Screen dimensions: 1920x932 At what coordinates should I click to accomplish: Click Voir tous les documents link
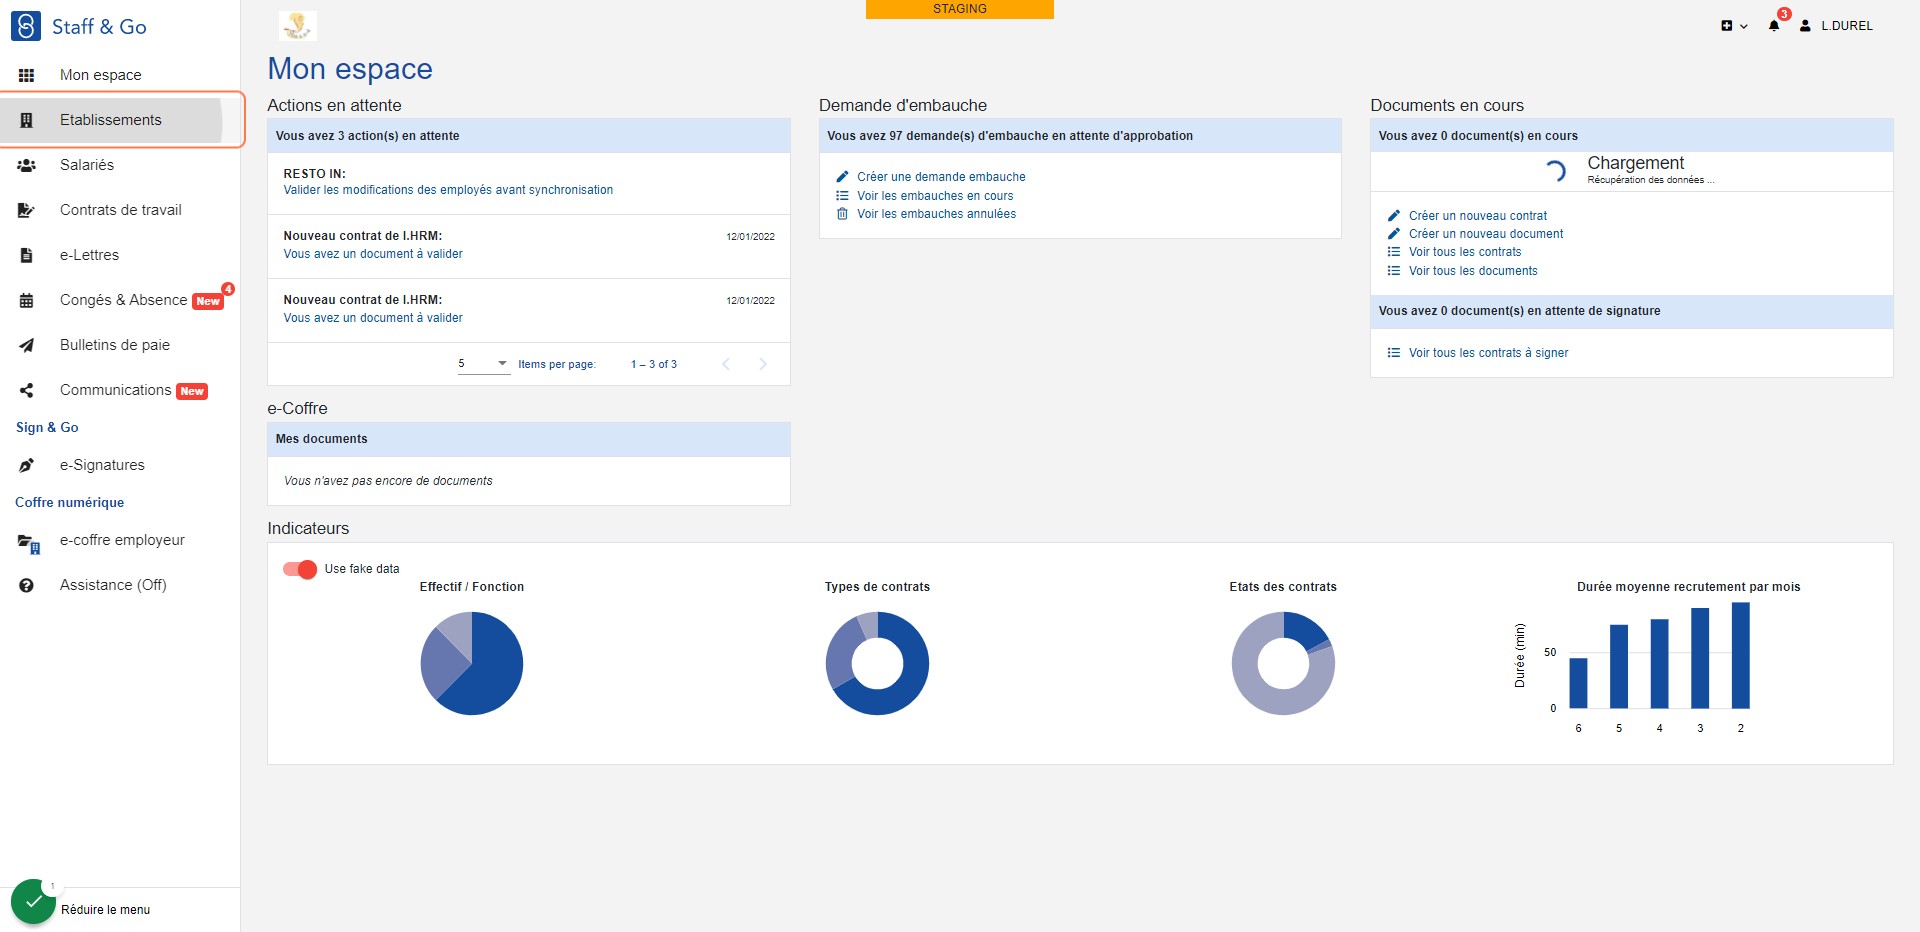pos(1473,271)
